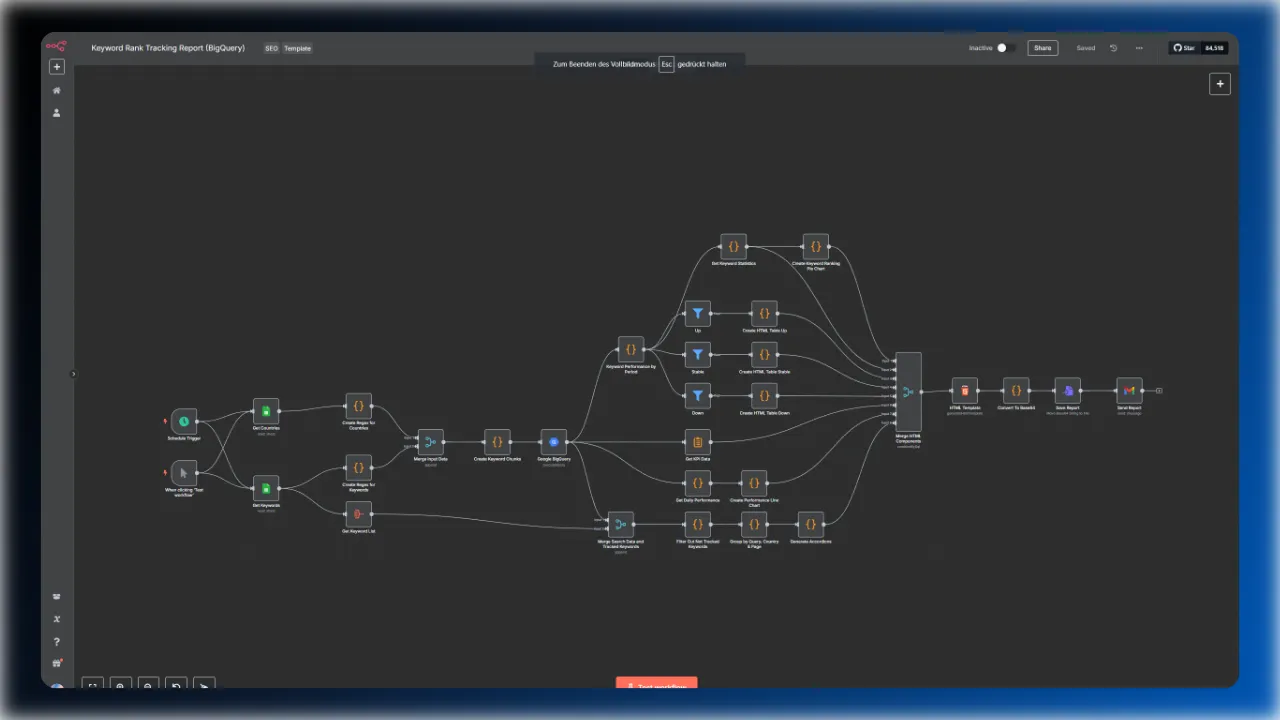Viewport: 1280px width, 720px height.
Task: Select Create Keyword Ranking Pie Chart node
Action: [816, 246]
